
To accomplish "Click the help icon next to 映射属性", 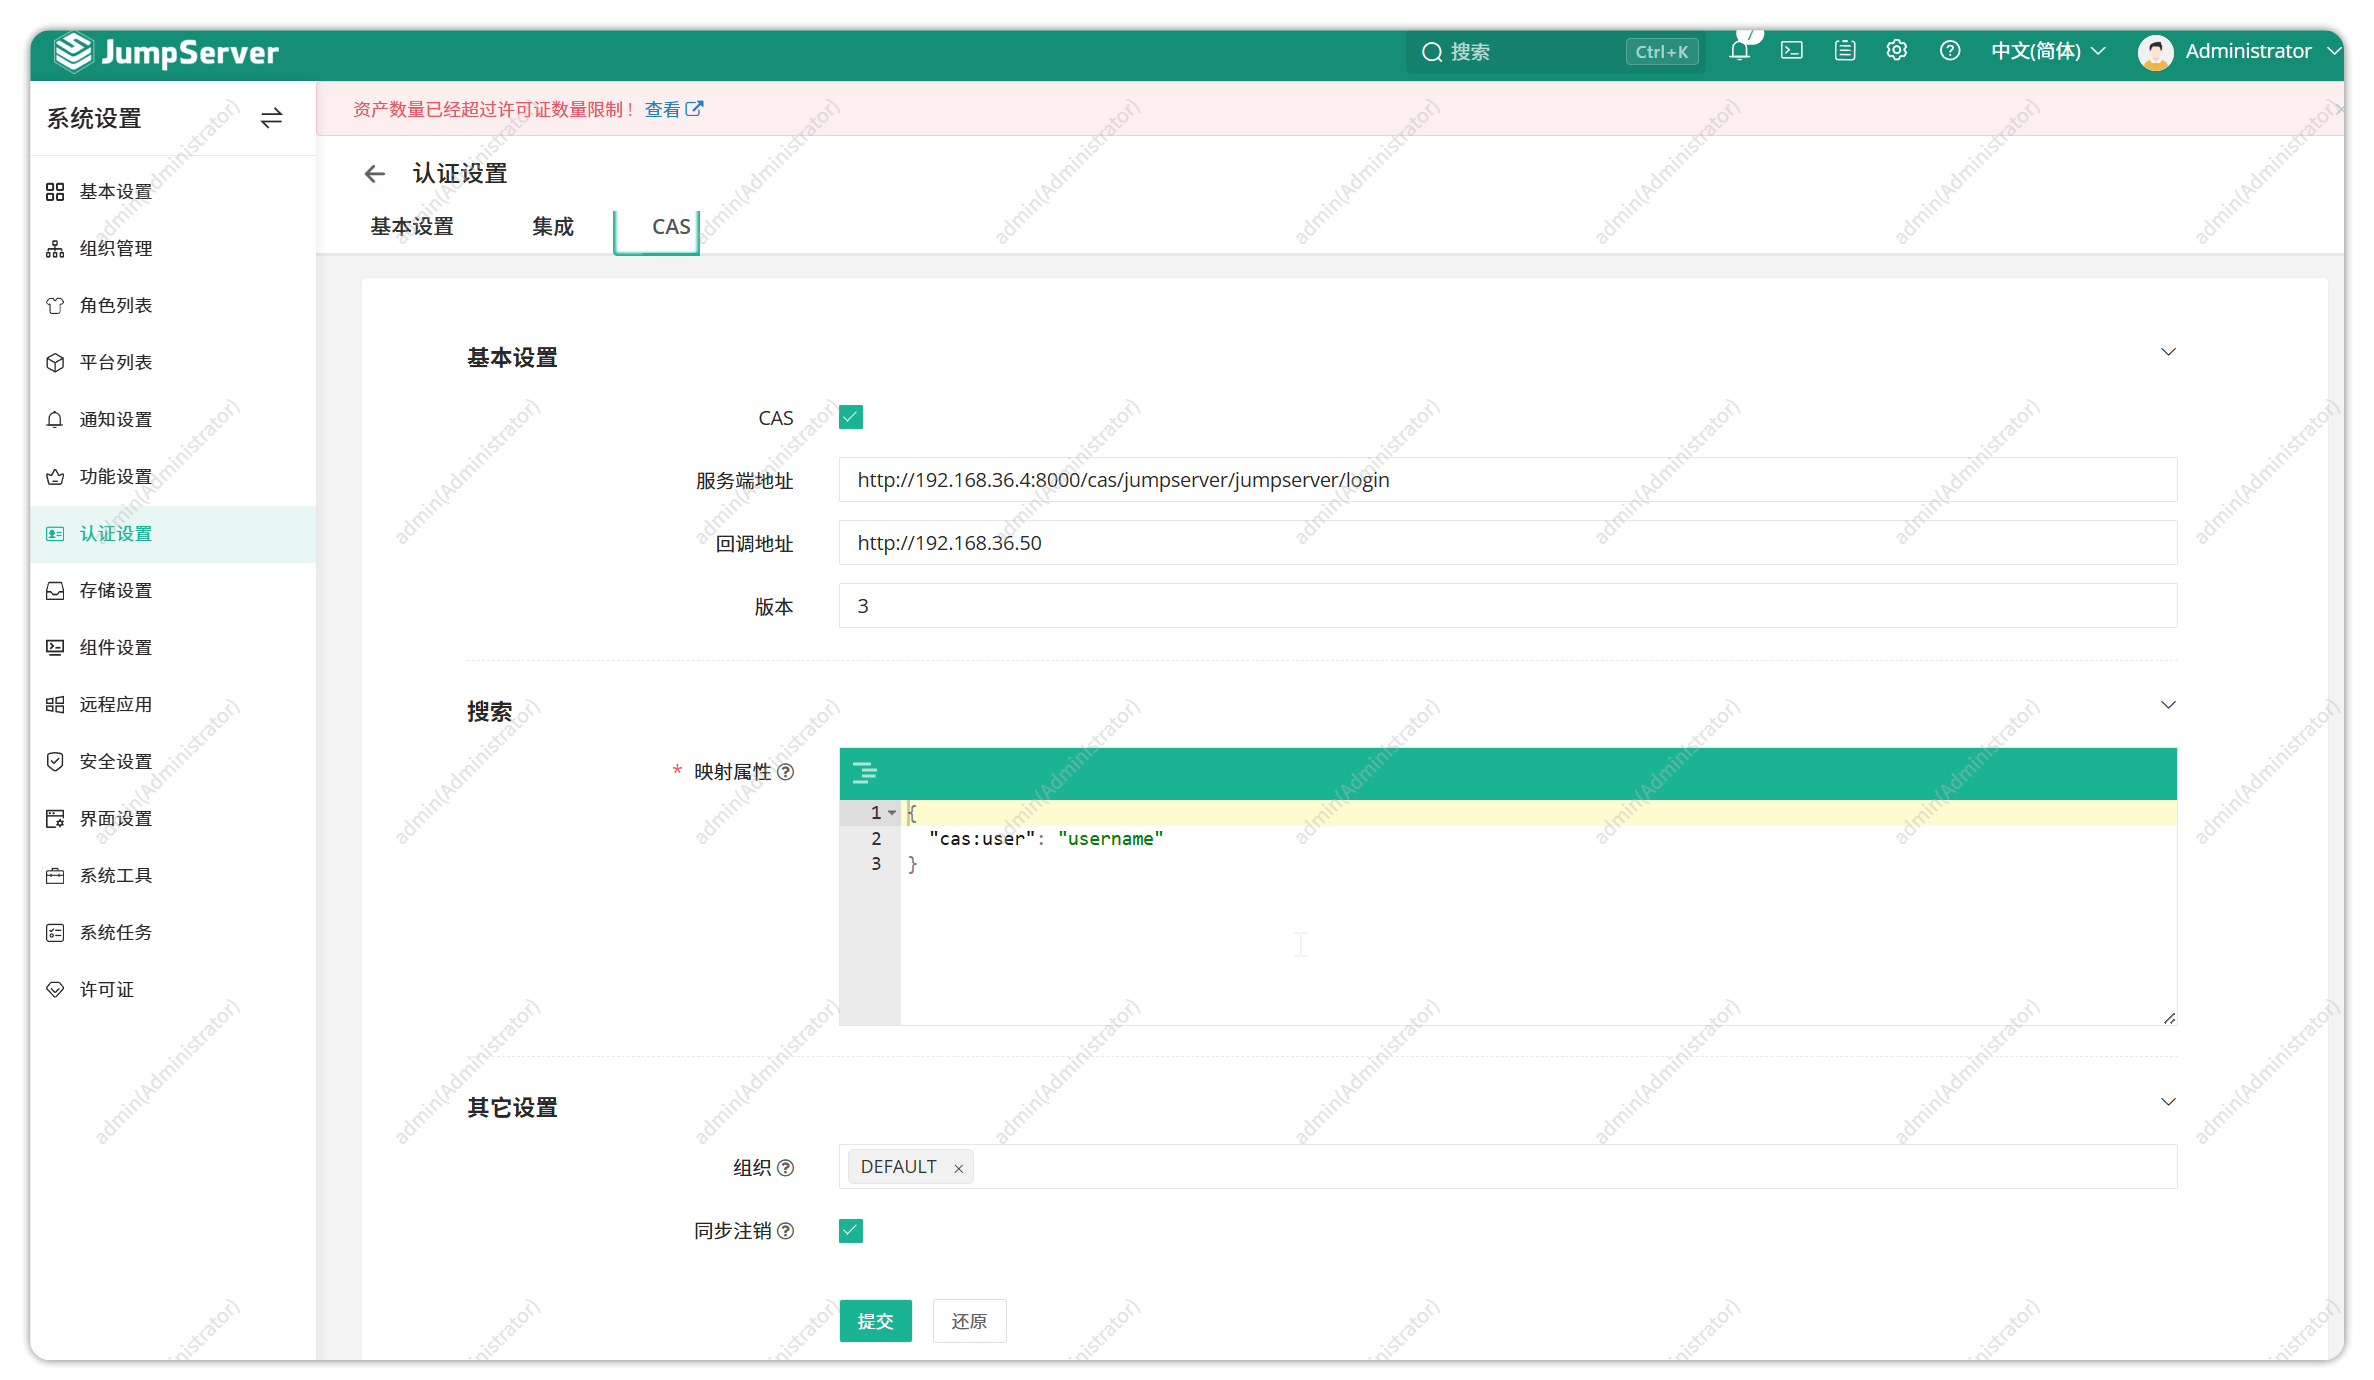I will (786, 772).
